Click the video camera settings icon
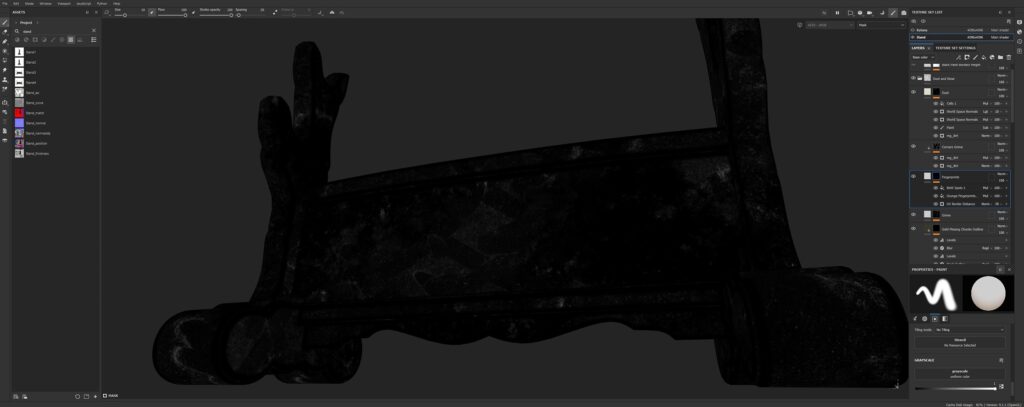Viewport: 1024px width, 407px height. point(871,12)
